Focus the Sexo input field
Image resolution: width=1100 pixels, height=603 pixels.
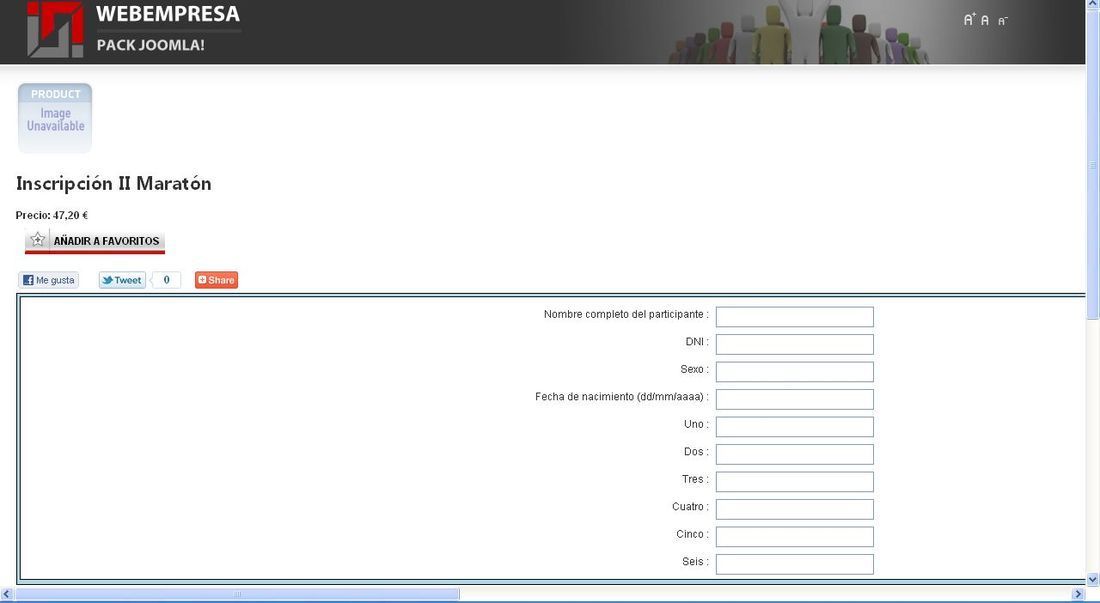click(x=794, y=372)
